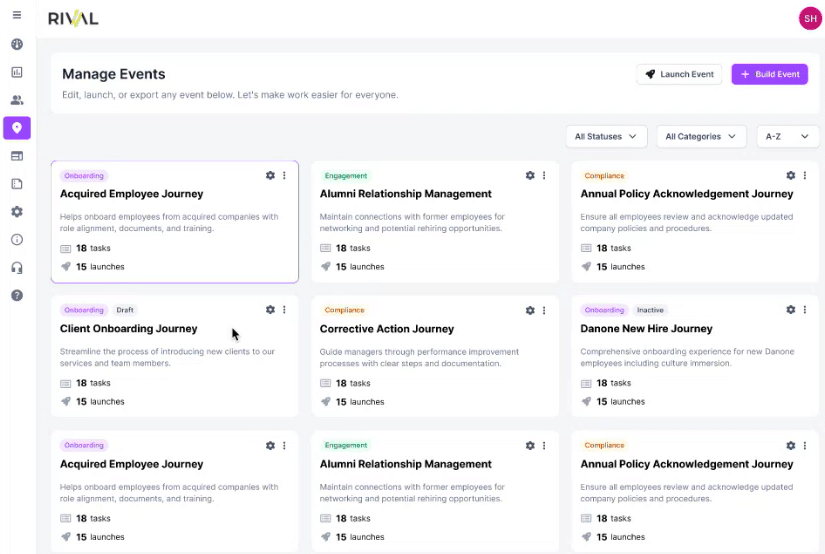Open the people/users sidebar icon

pos(17,100)
